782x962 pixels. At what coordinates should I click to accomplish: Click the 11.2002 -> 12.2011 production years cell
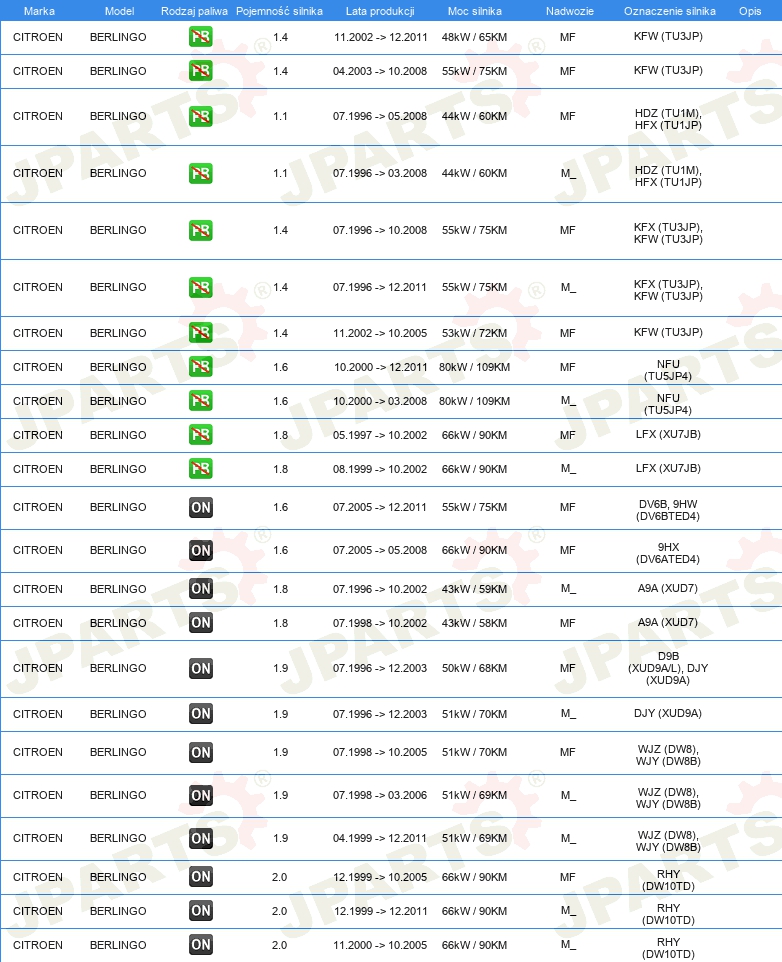380,37
